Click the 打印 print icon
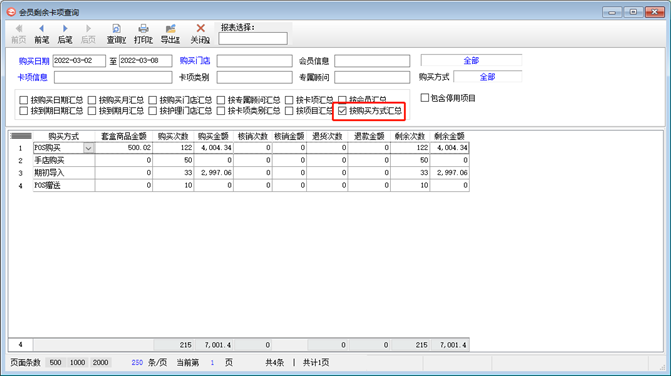 click(143, 29)
